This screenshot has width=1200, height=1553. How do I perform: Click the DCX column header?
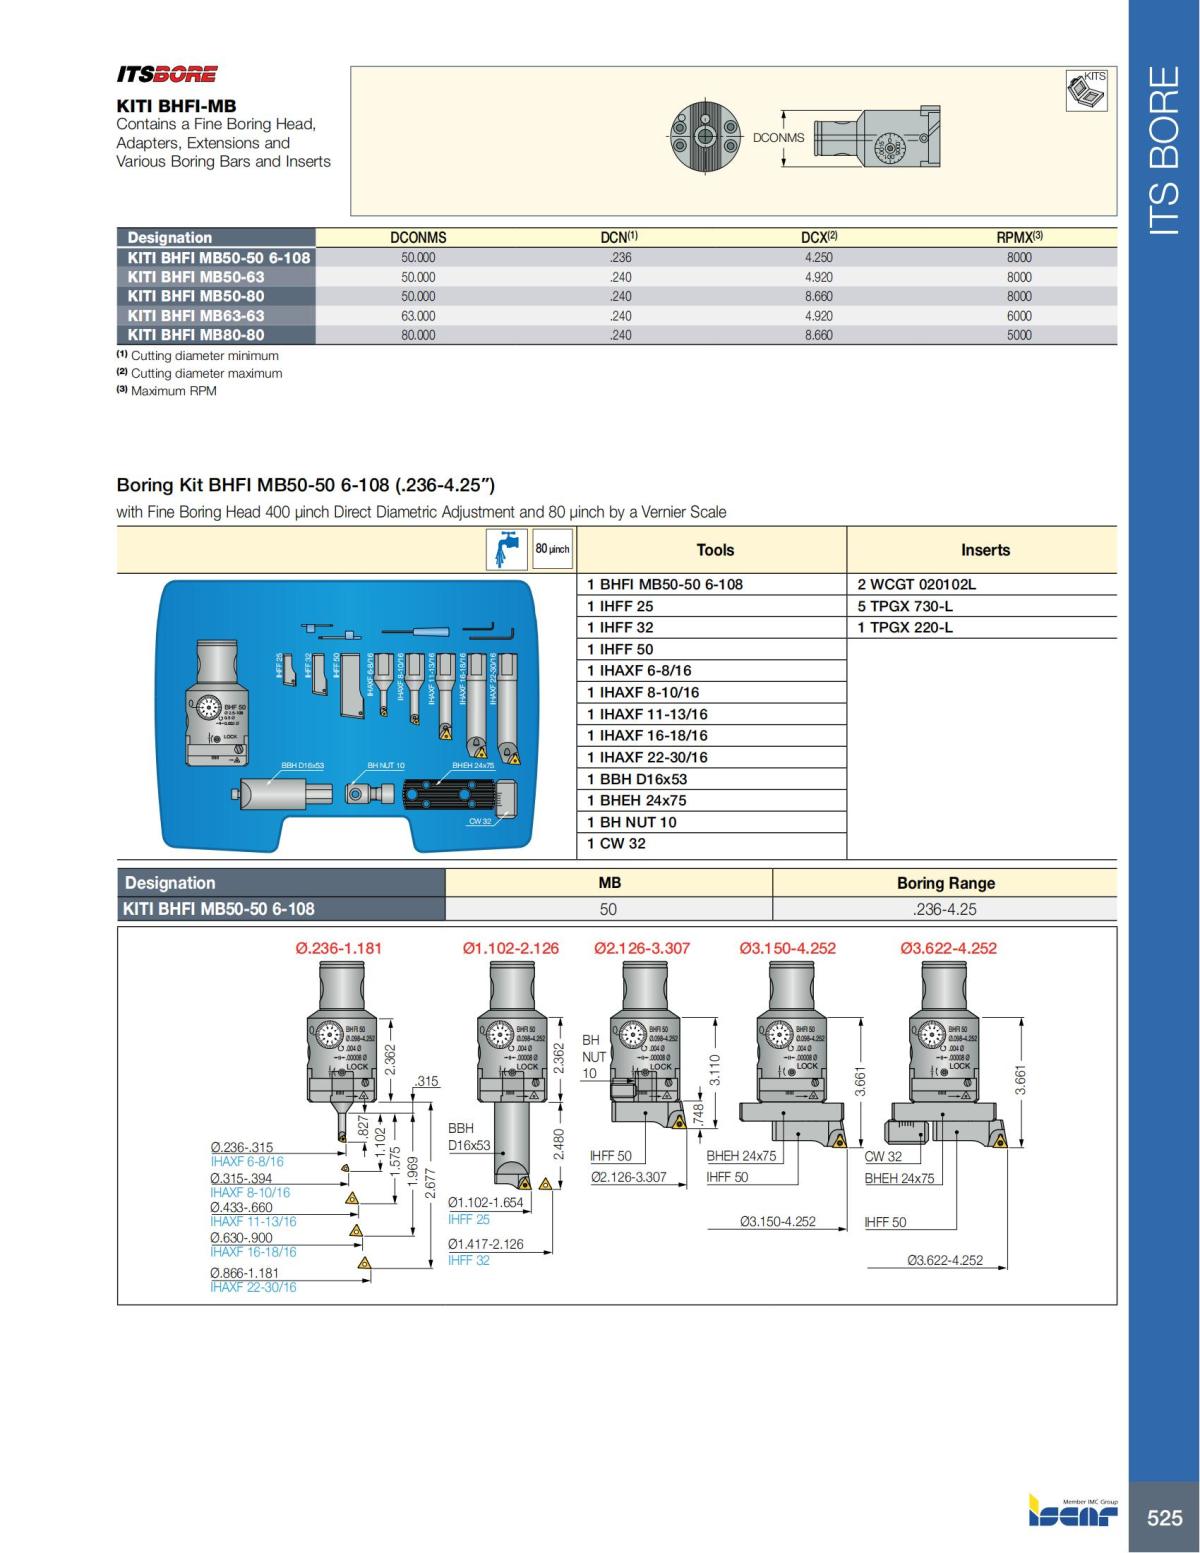click(x=819, y=238)
